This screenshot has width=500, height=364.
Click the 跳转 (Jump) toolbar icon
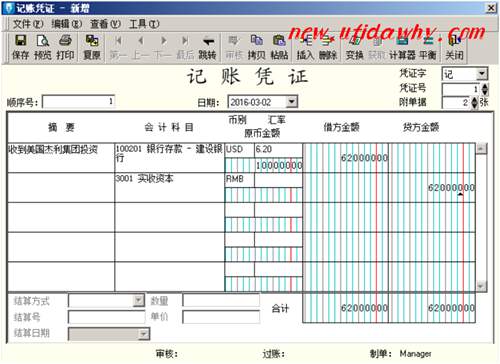(207, 47)
